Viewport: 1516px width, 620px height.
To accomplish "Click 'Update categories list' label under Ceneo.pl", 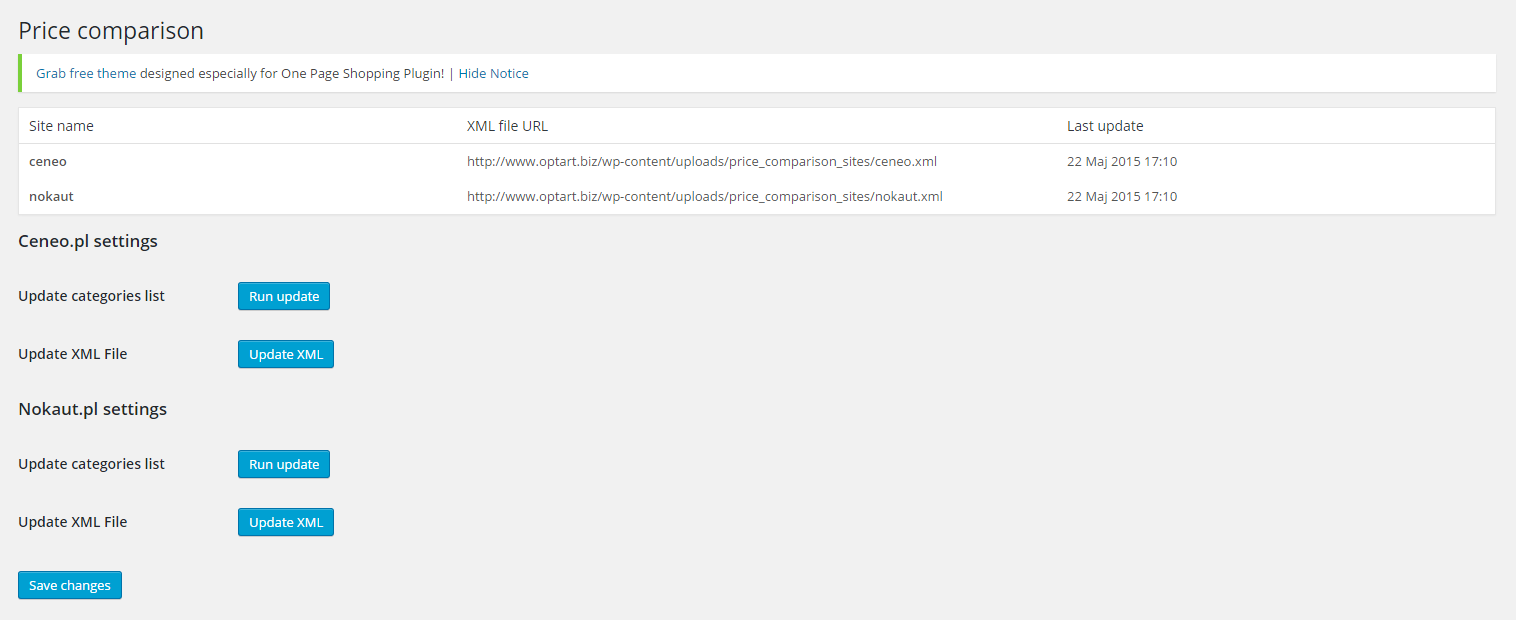I will (x=92, y=296).
